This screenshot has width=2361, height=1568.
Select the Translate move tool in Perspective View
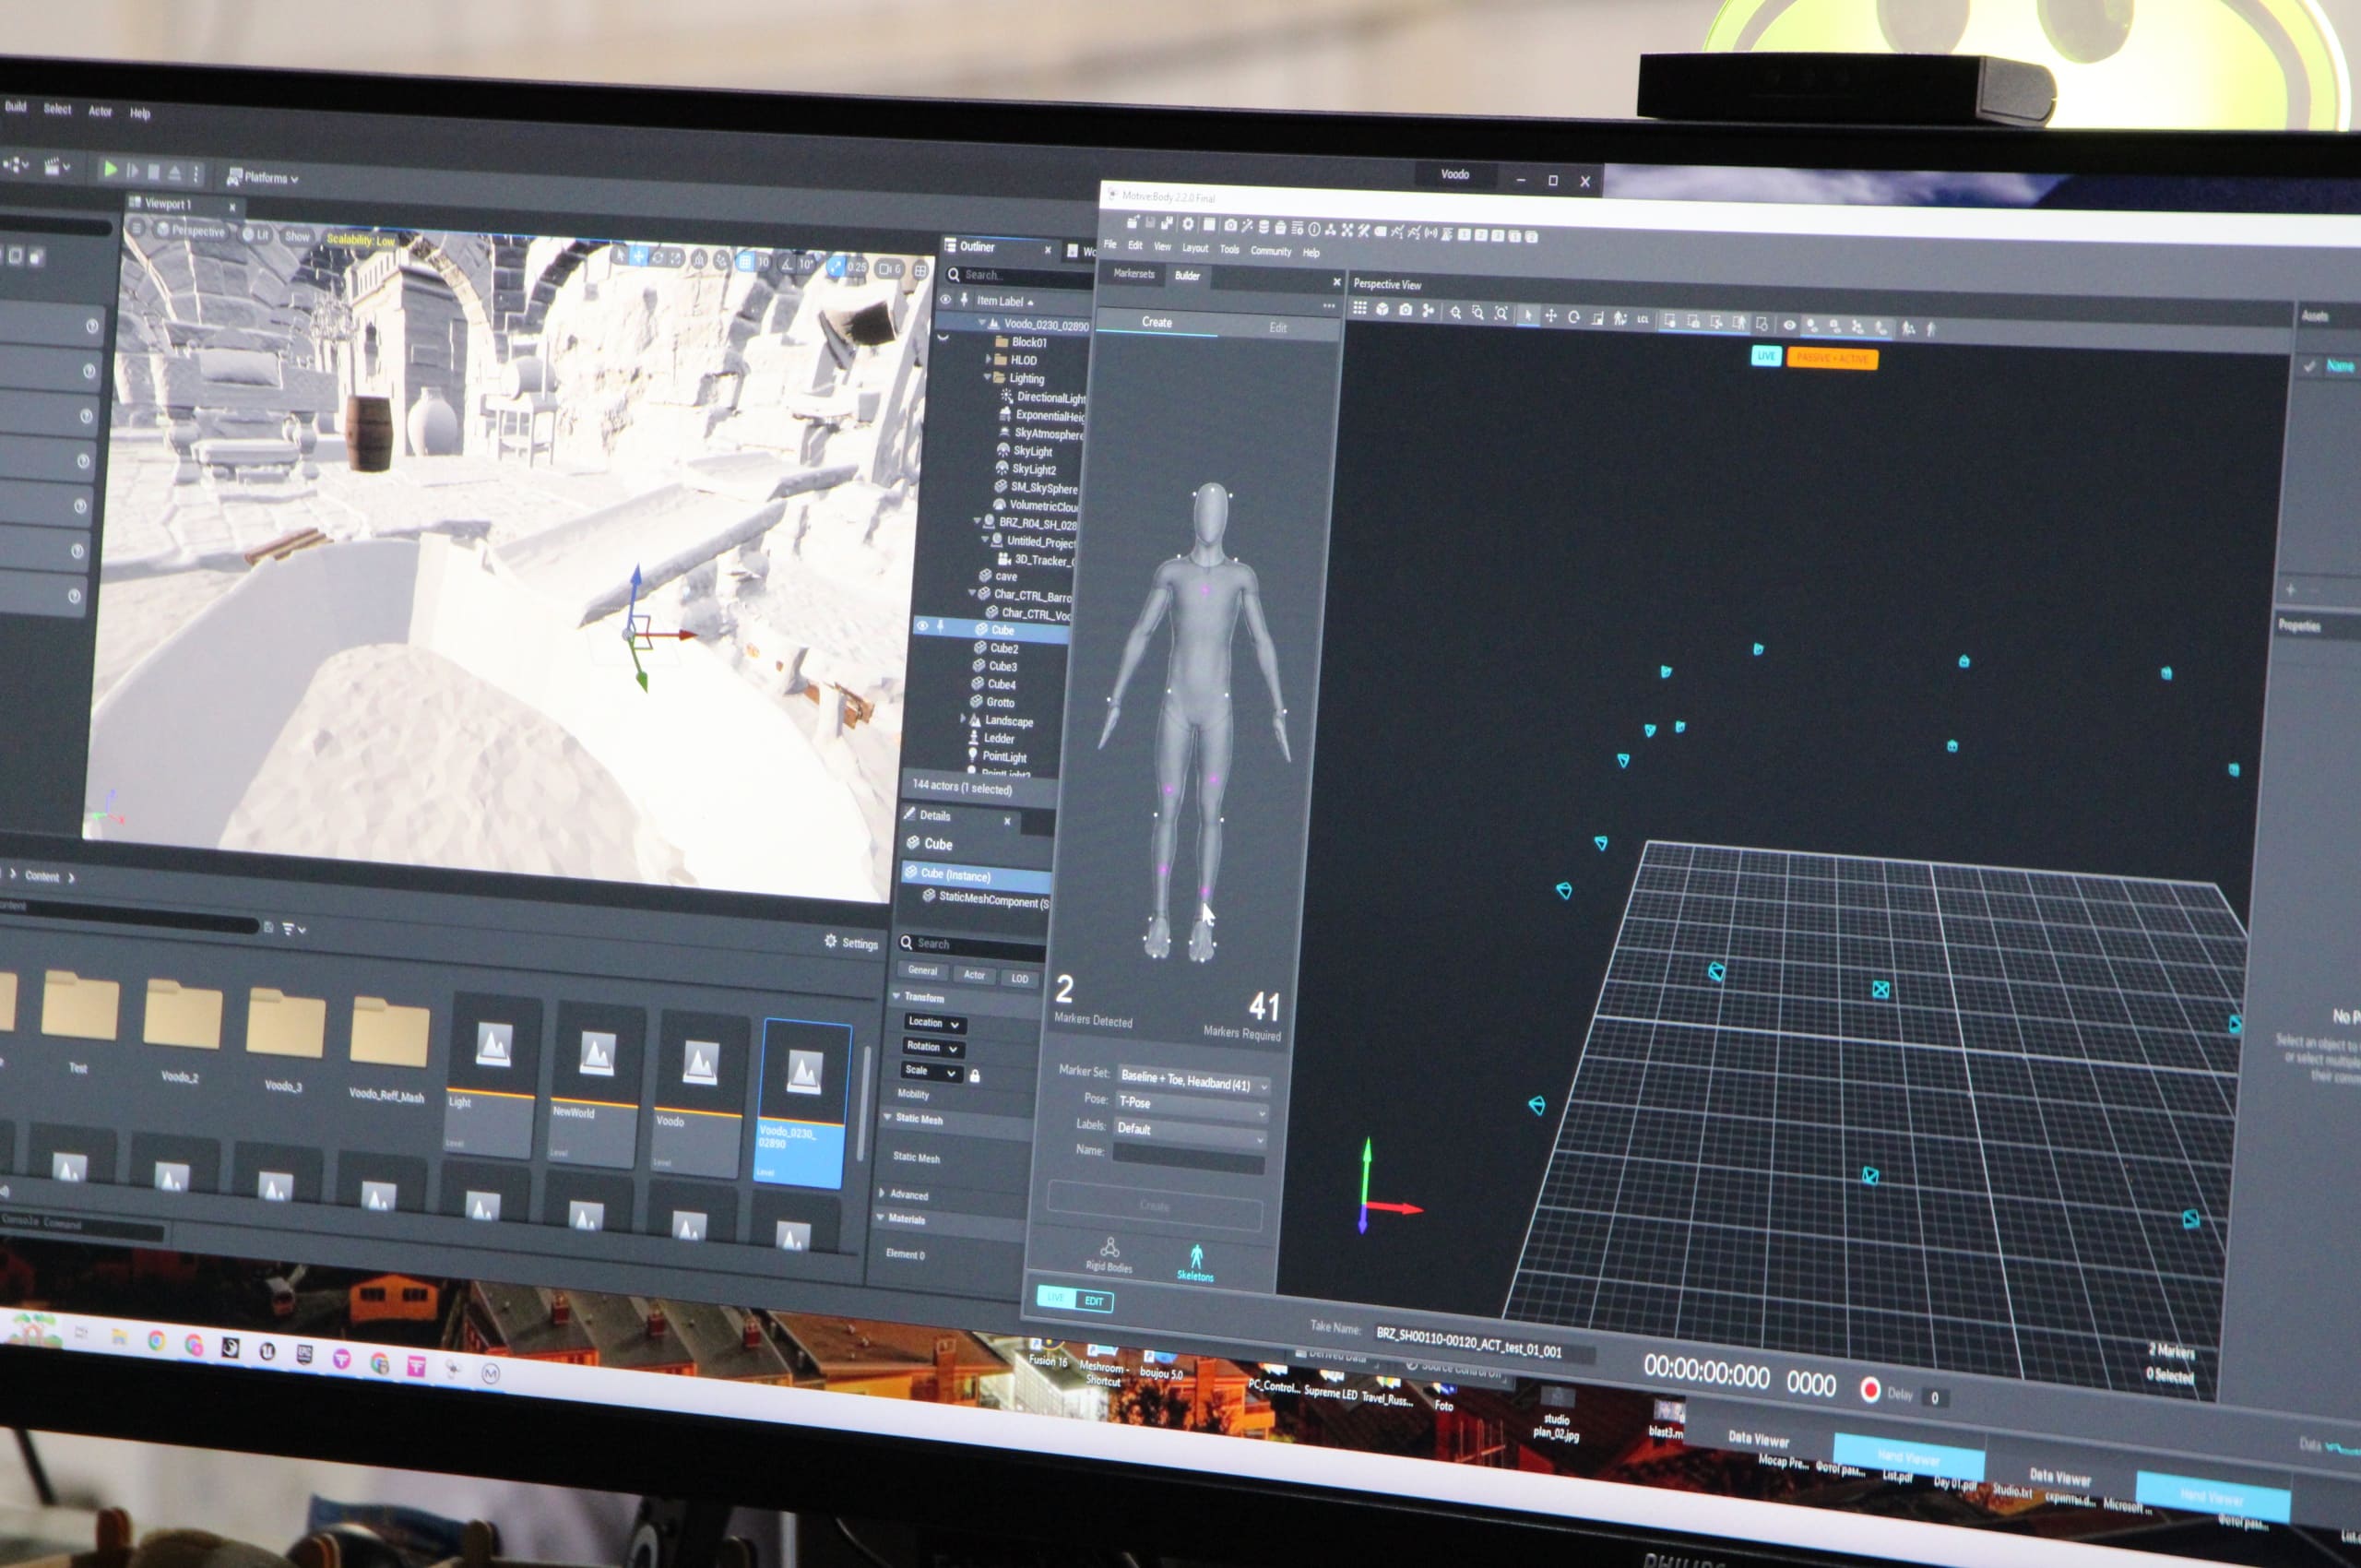(1550, 316)
